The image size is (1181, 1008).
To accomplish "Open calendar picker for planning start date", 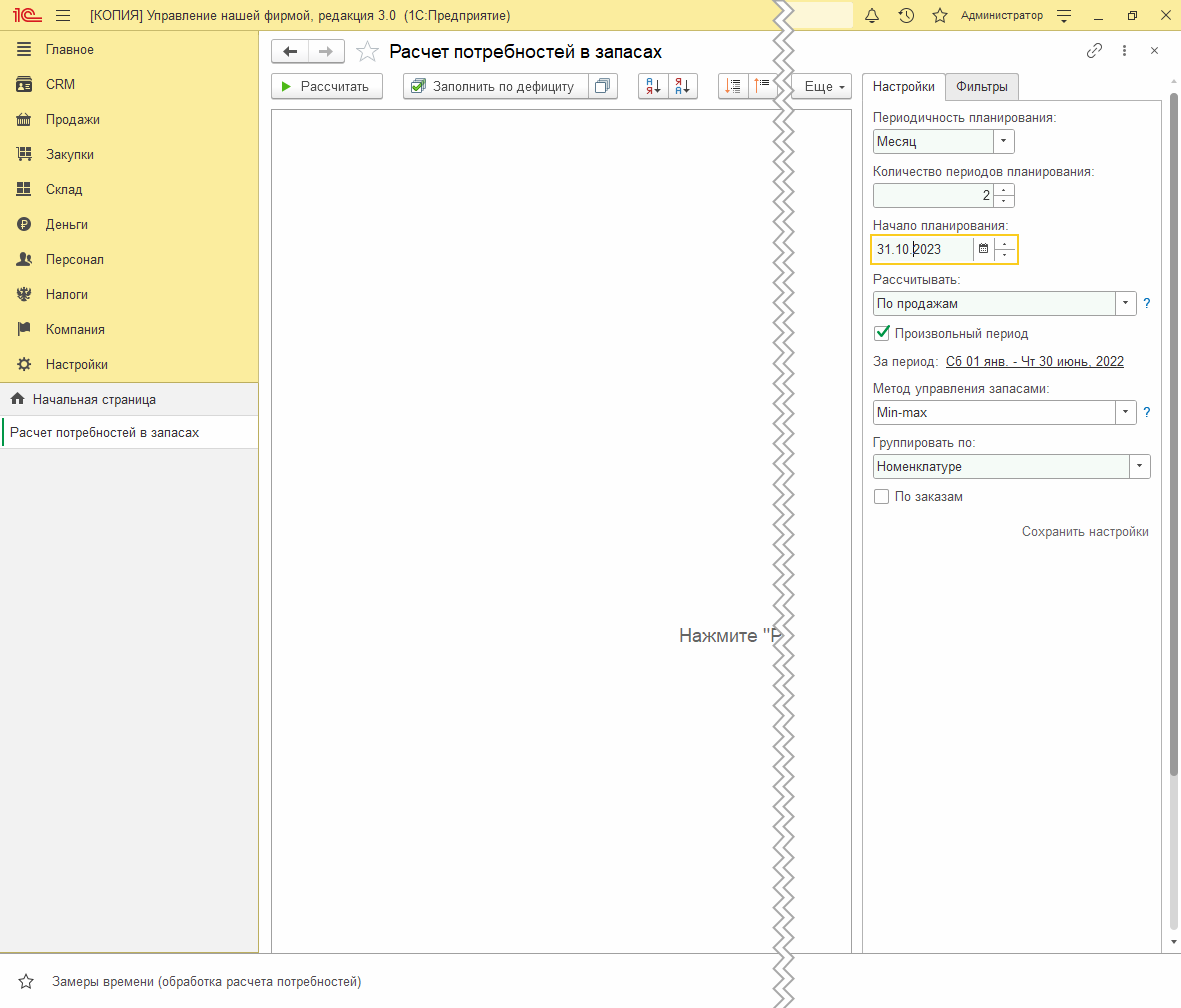I will [983, 249].
